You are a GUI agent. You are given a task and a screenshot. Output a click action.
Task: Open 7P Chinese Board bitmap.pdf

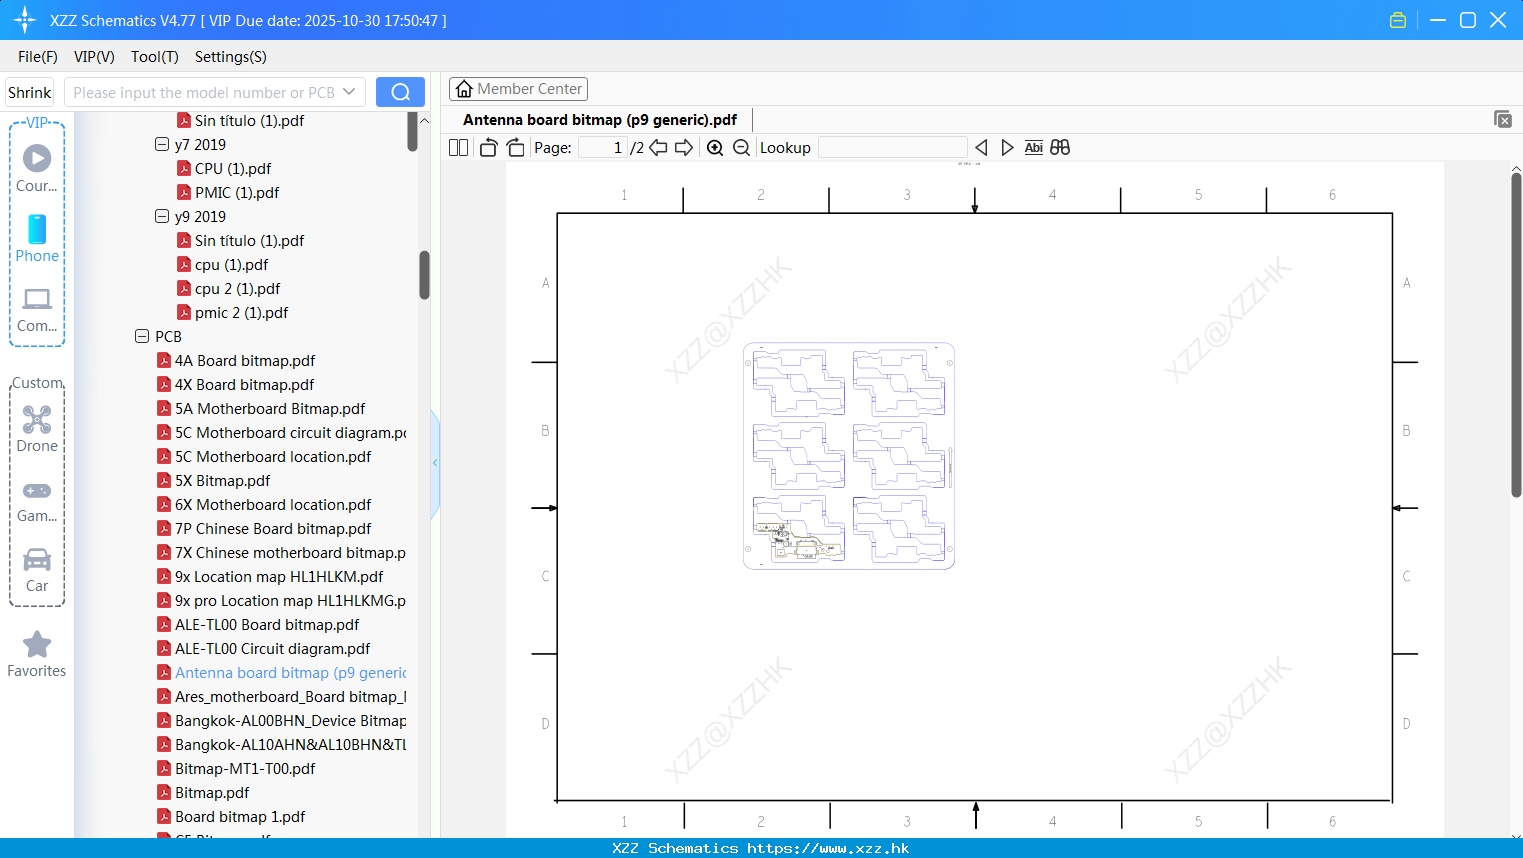click(273, 528)
